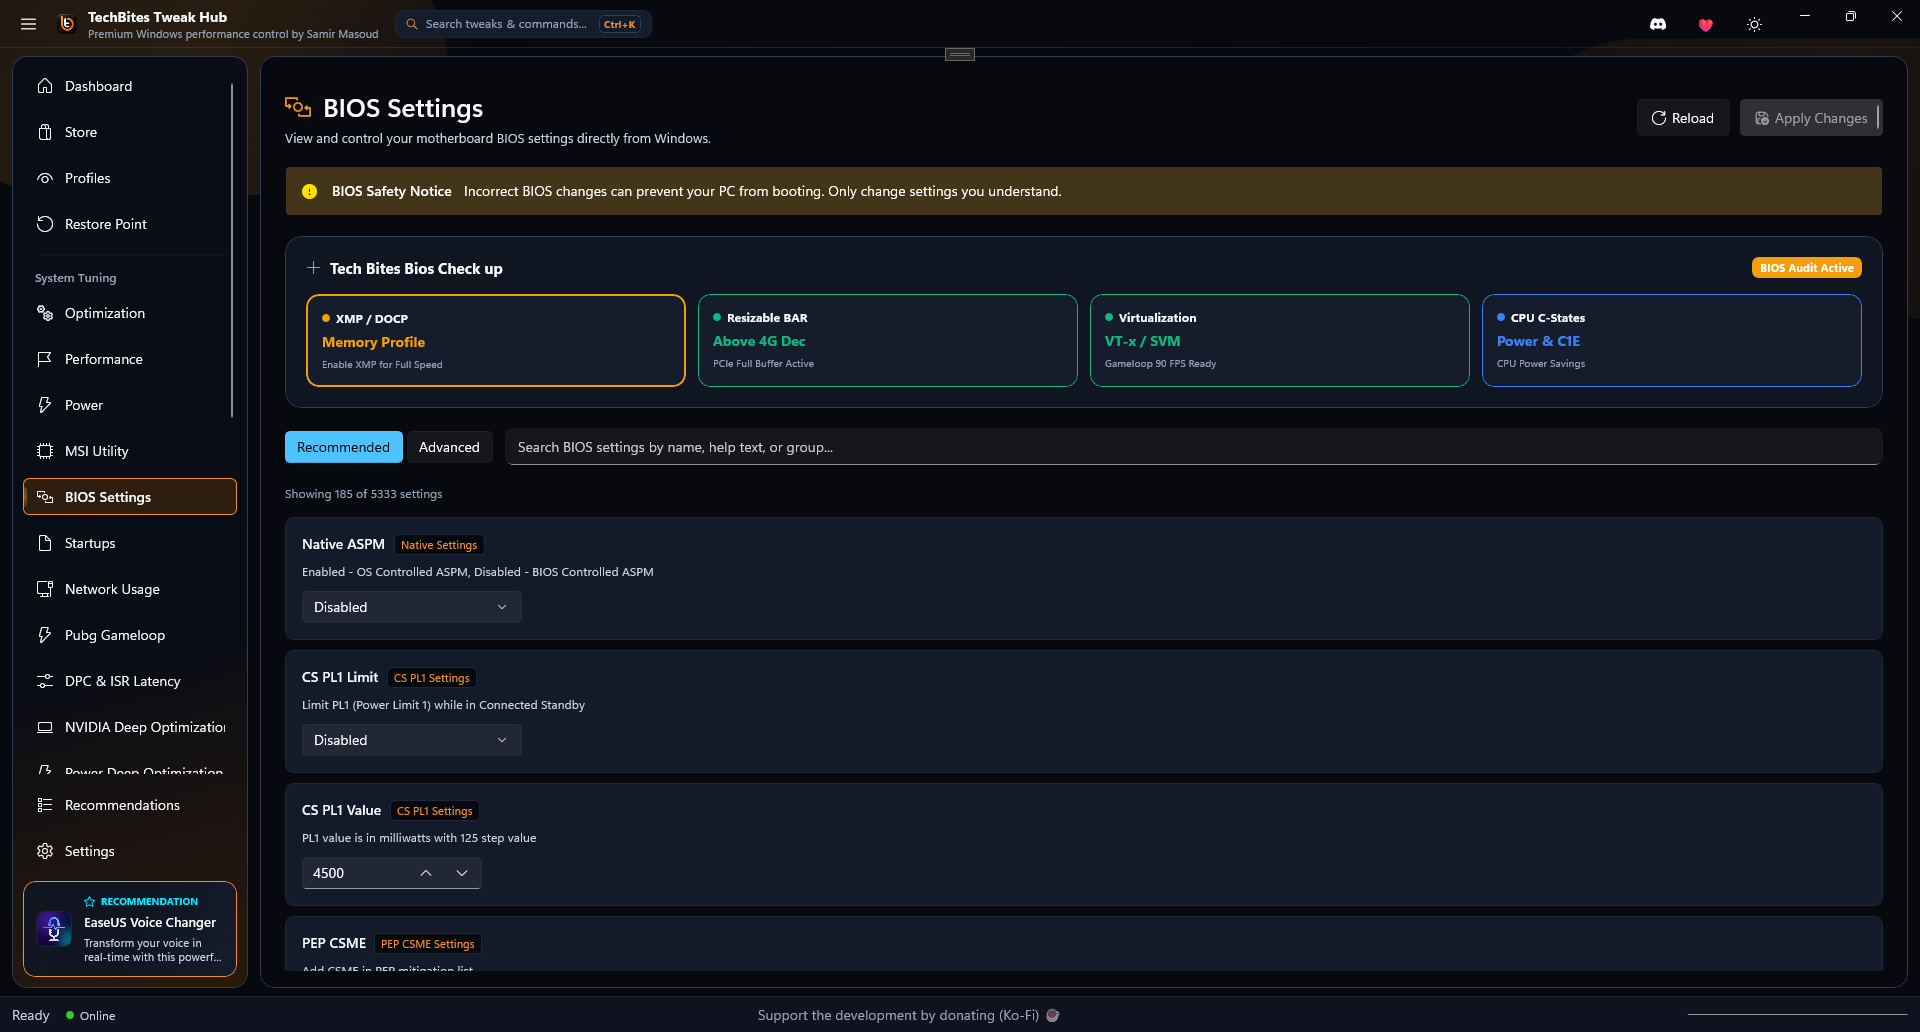Select the Recommended tab

343,447
